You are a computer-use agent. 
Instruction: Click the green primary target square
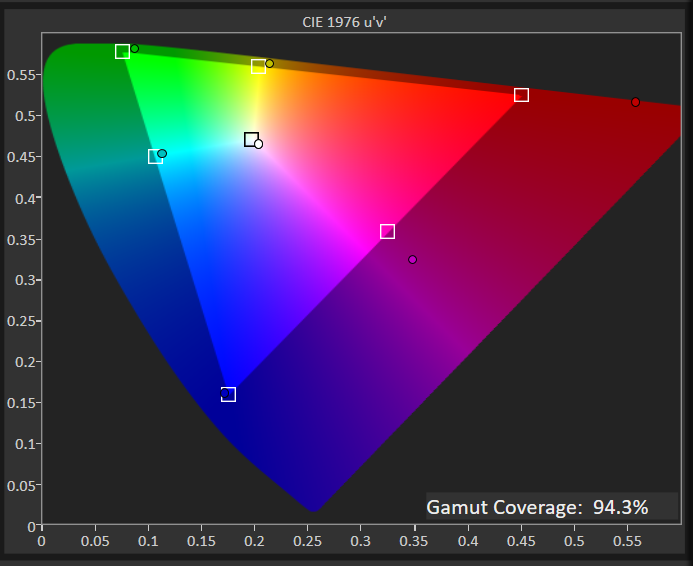tap(122, 51)
